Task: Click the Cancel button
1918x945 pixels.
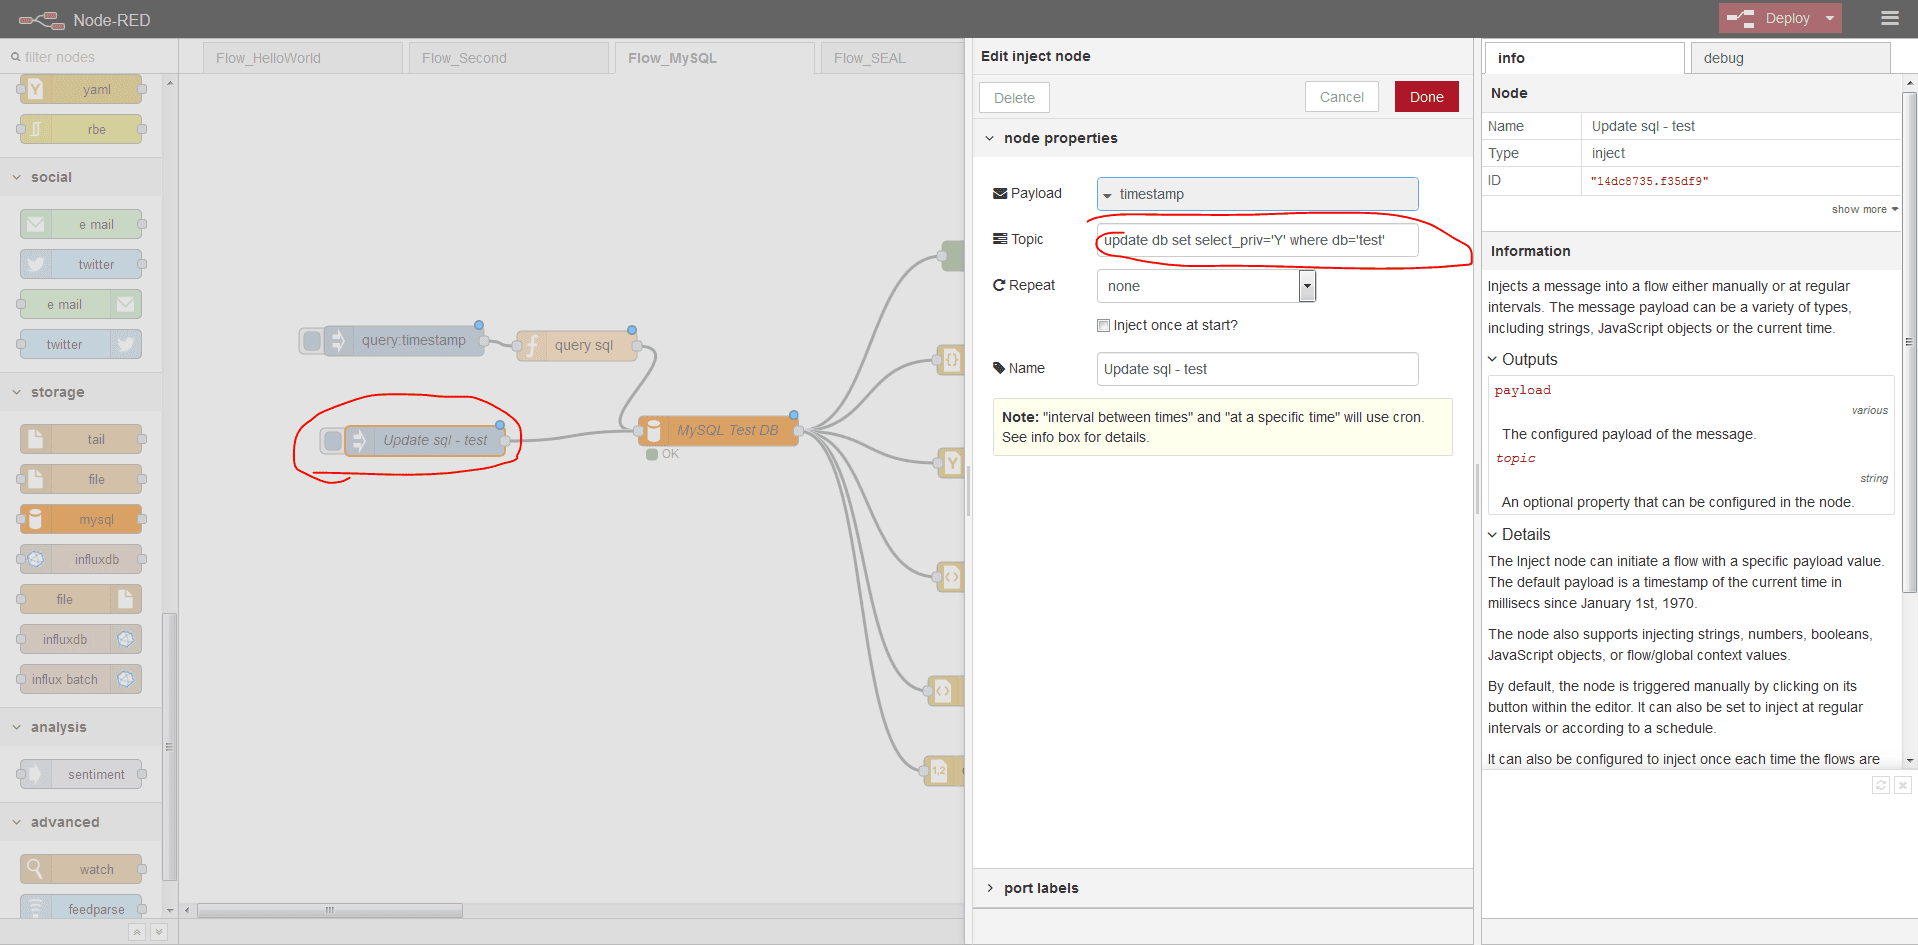Action: [x=1341, y=97]
